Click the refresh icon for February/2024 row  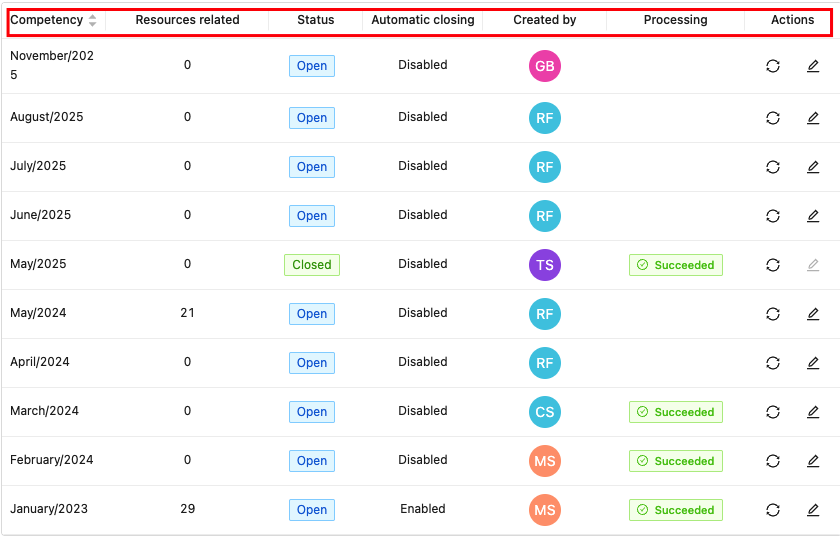(x=773, y=461)
